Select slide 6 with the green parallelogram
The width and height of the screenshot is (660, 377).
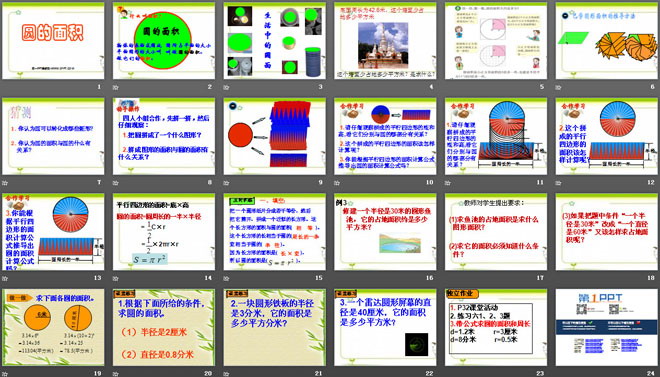point(607,40)
